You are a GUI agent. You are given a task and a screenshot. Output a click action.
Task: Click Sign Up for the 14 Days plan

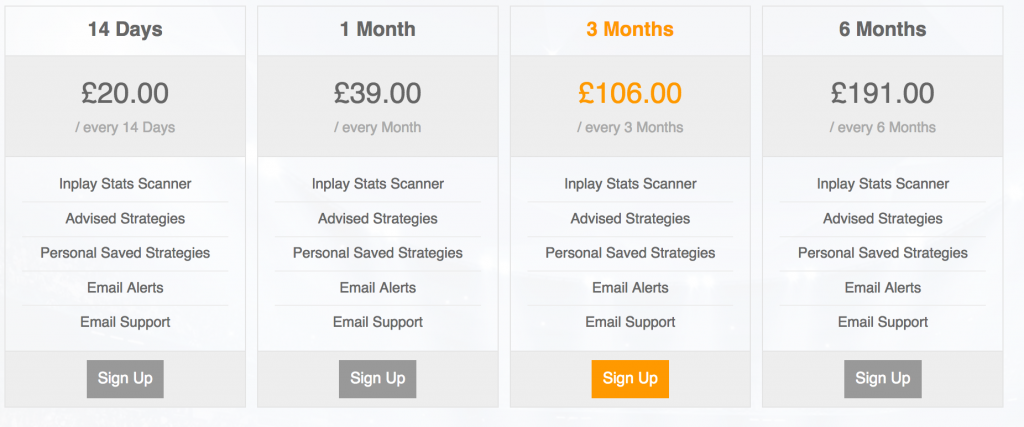(125, 379)
